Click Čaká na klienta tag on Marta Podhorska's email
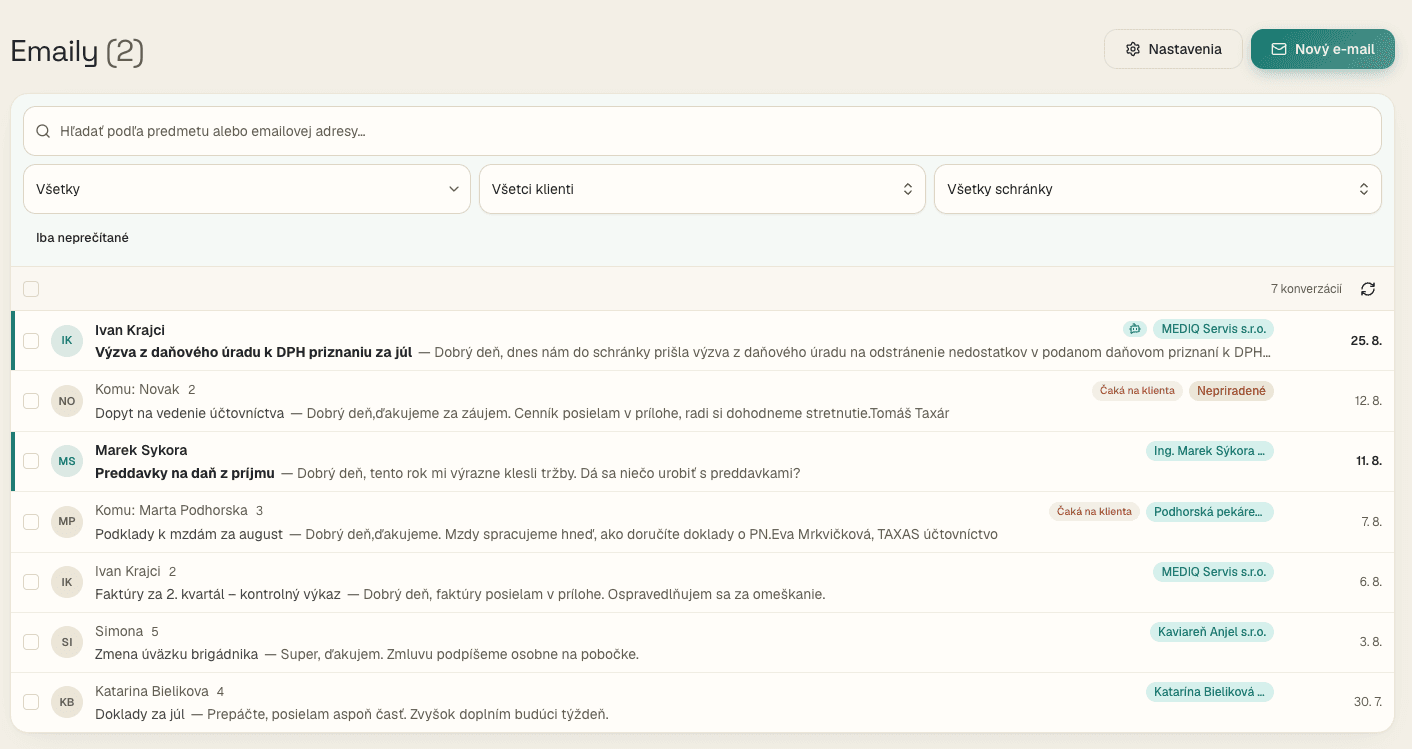This screenshot has width=1412, height=749. (1094, 511)
